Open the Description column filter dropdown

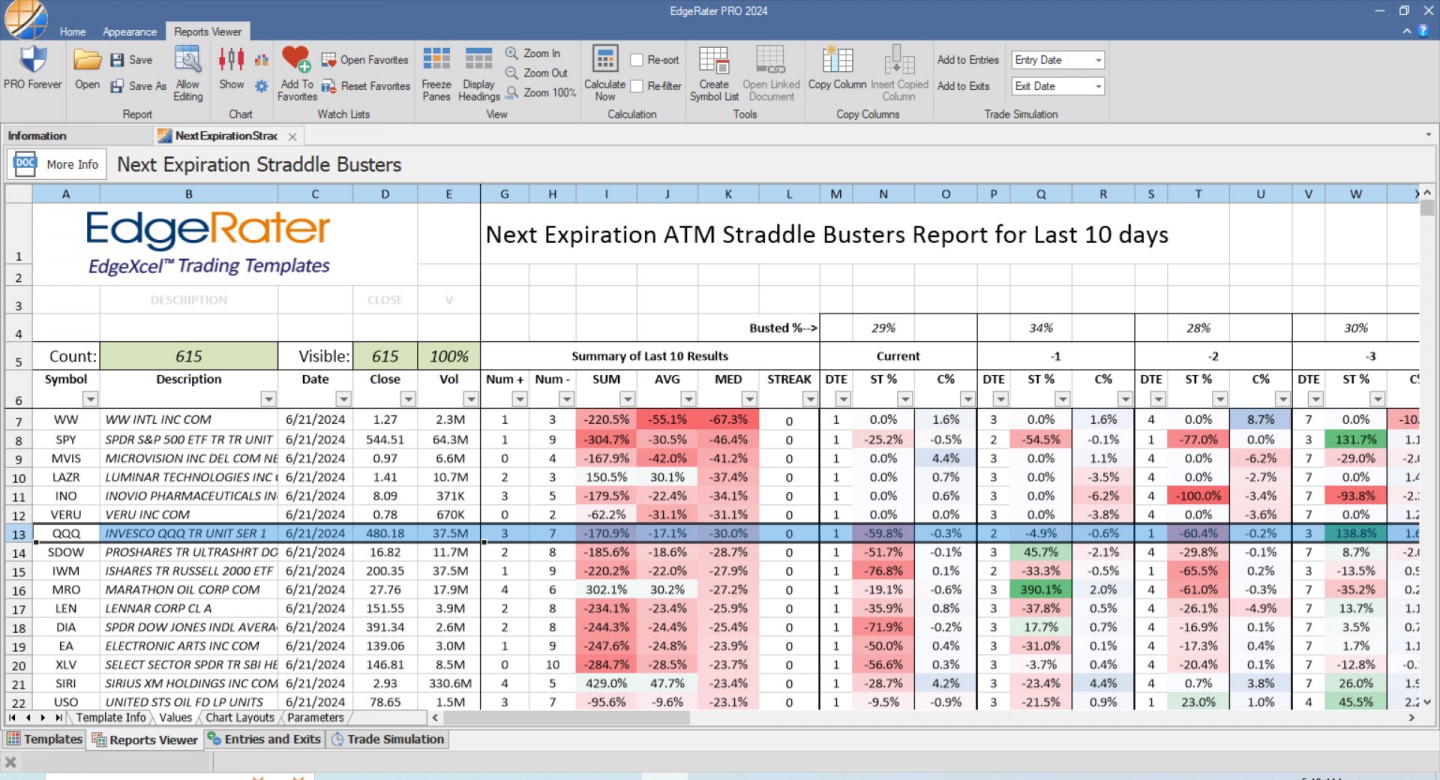(x=268, y=399)
